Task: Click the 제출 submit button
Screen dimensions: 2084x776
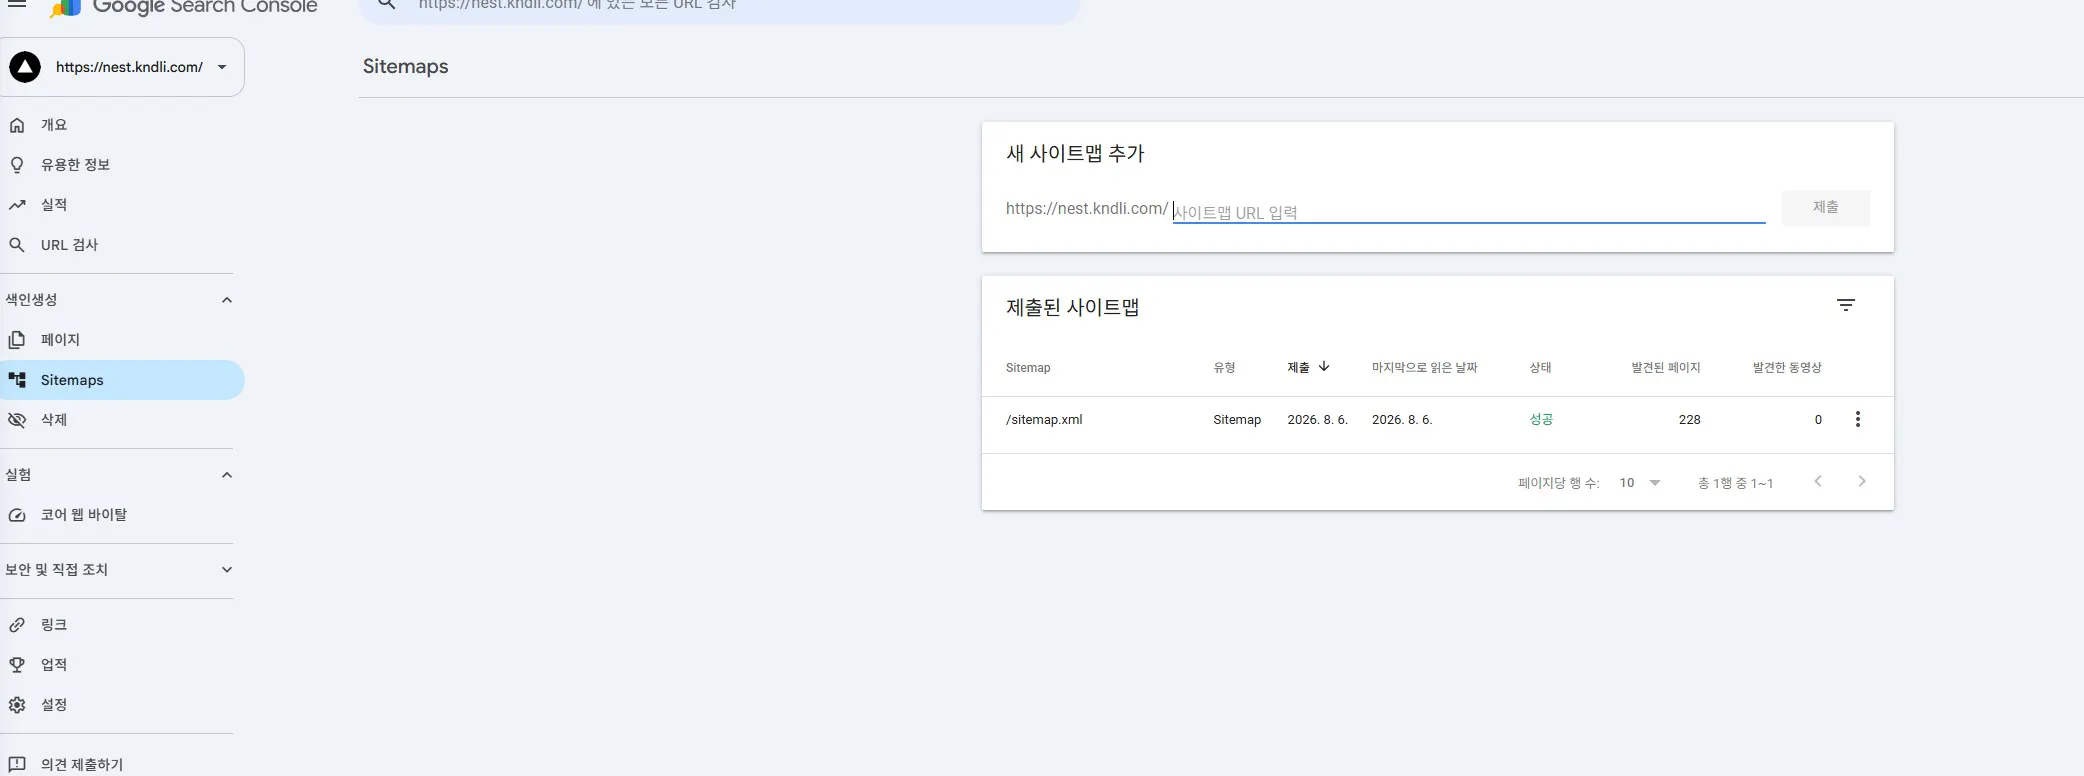Action: [1826, 207]
